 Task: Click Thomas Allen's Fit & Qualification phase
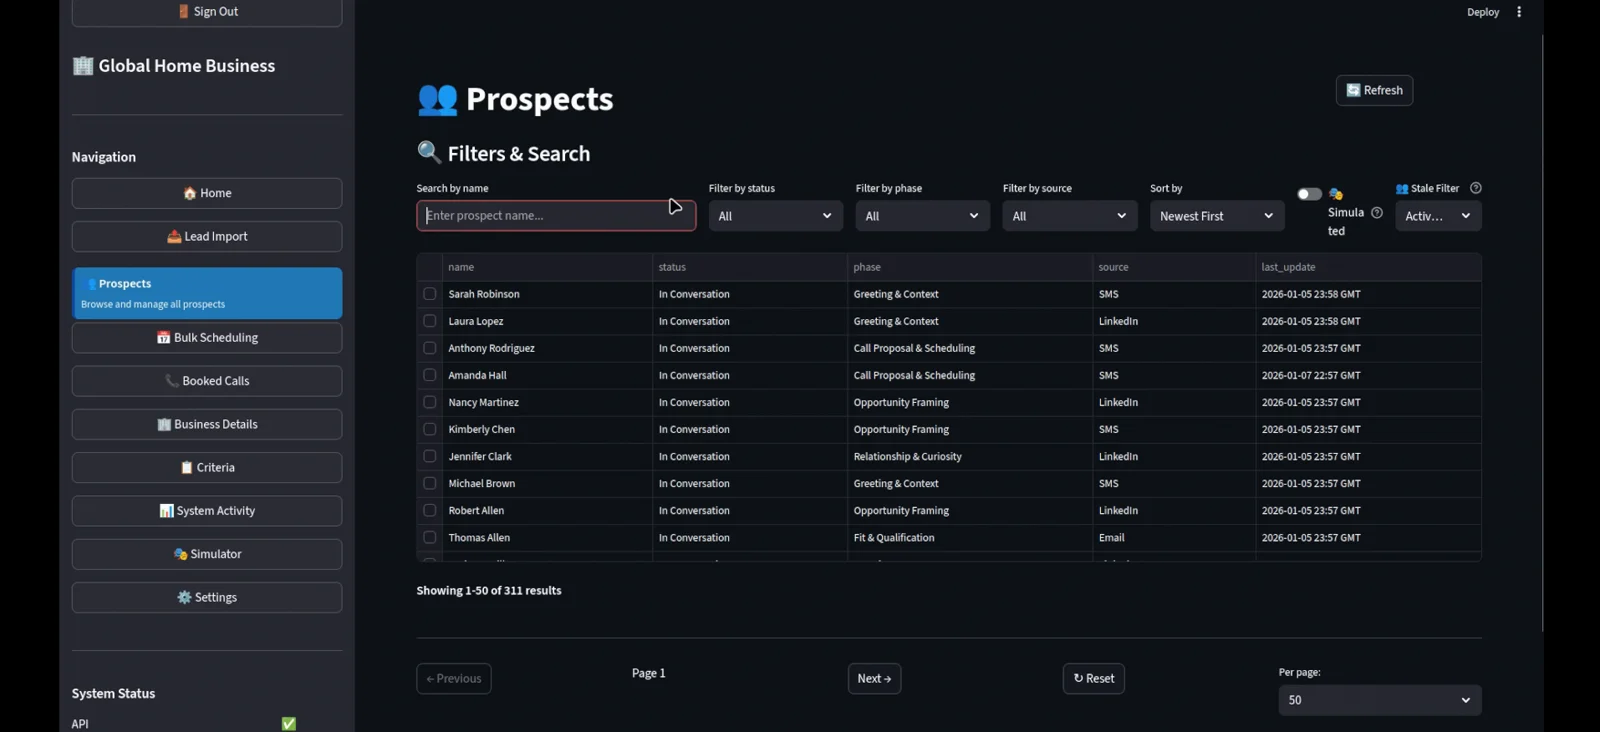970,537
